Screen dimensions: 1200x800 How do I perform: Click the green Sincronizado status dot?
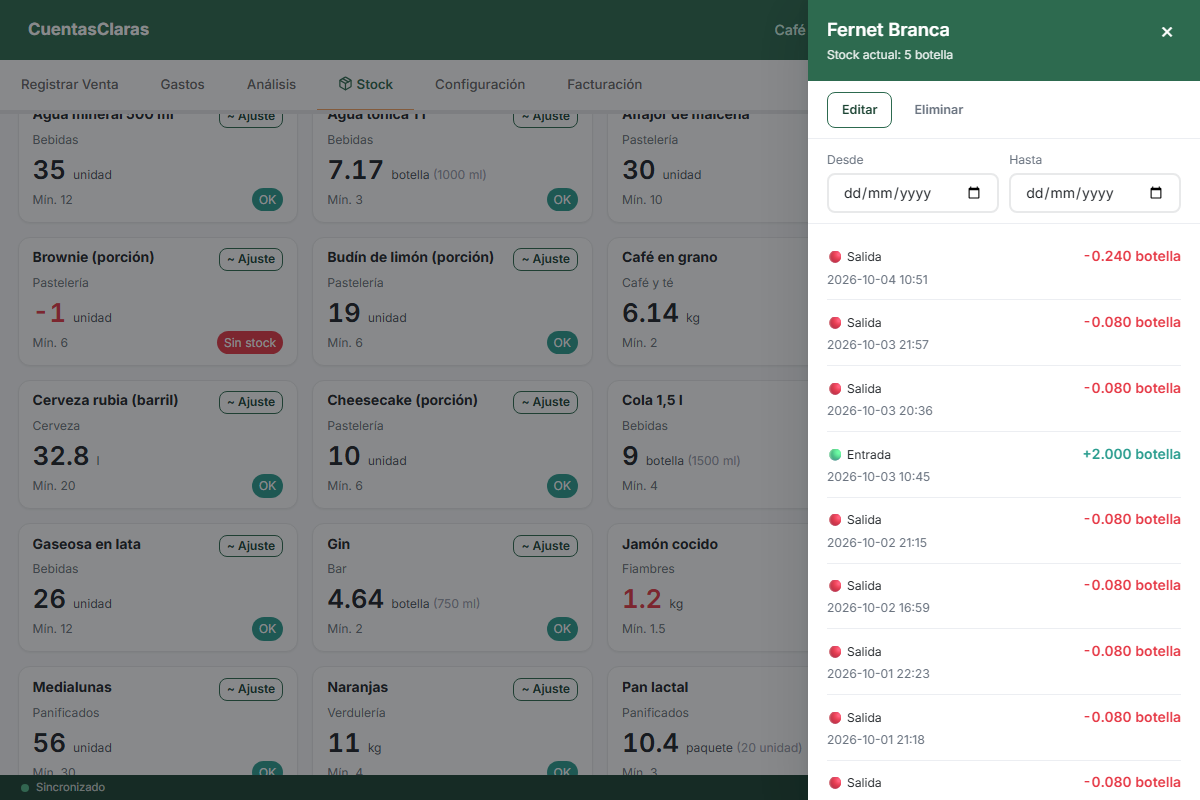(x=25, y=788)
